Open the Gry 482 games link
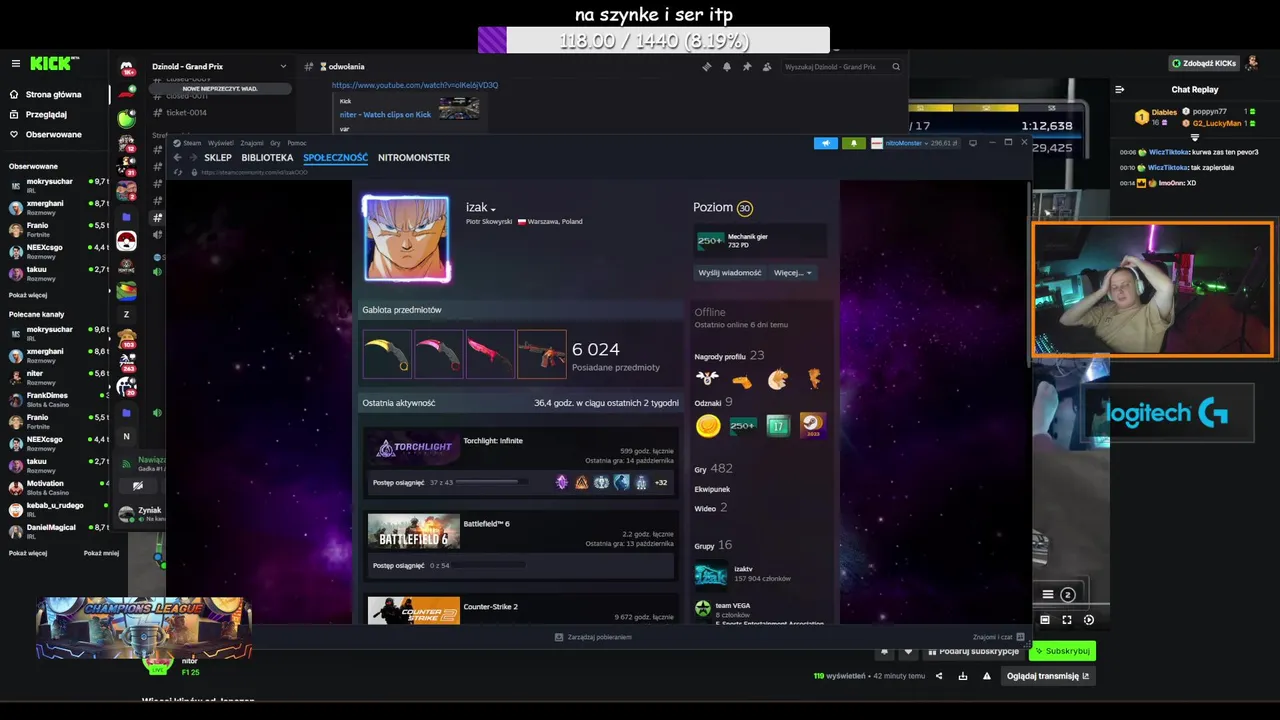The image size is (1280, 720). coord(714,468)
